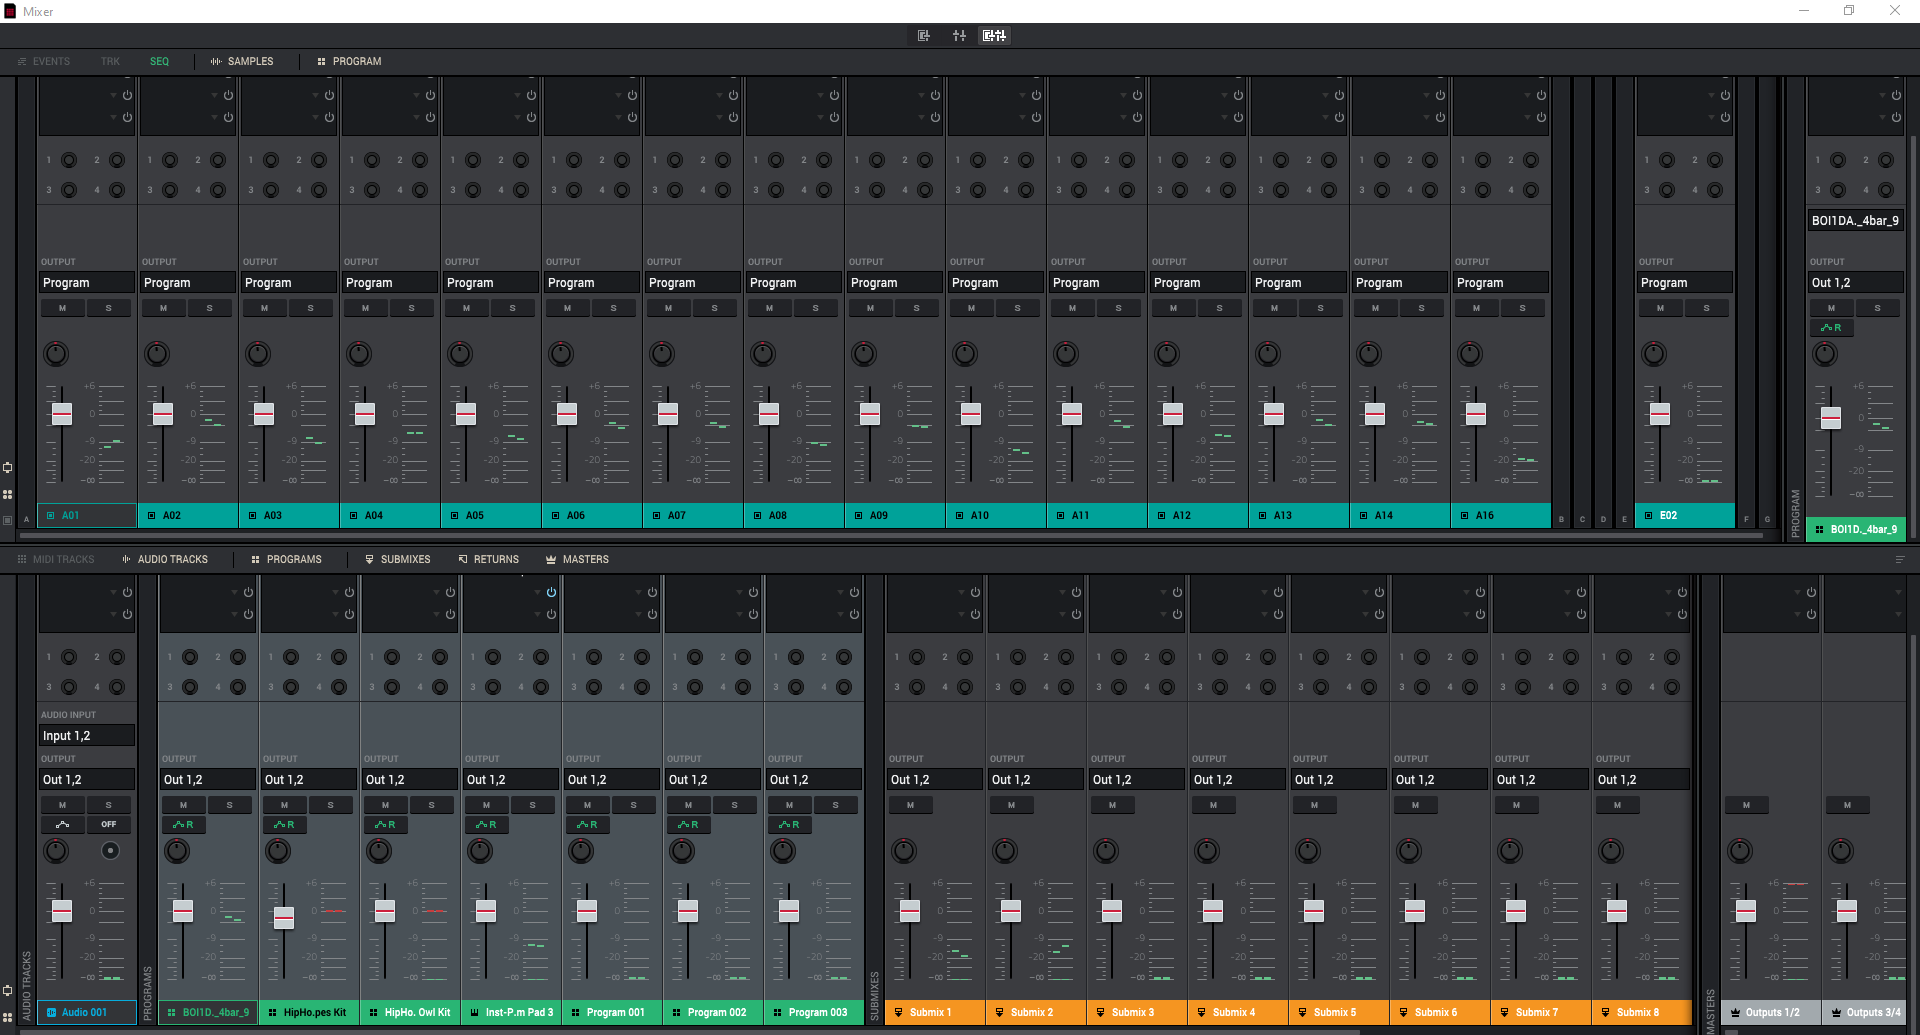This screenshot has width=1920, height=1035.
Task: Click the pan knob on Outputs 1/2
Action: pyautogui.click(x=1740, y=851)
